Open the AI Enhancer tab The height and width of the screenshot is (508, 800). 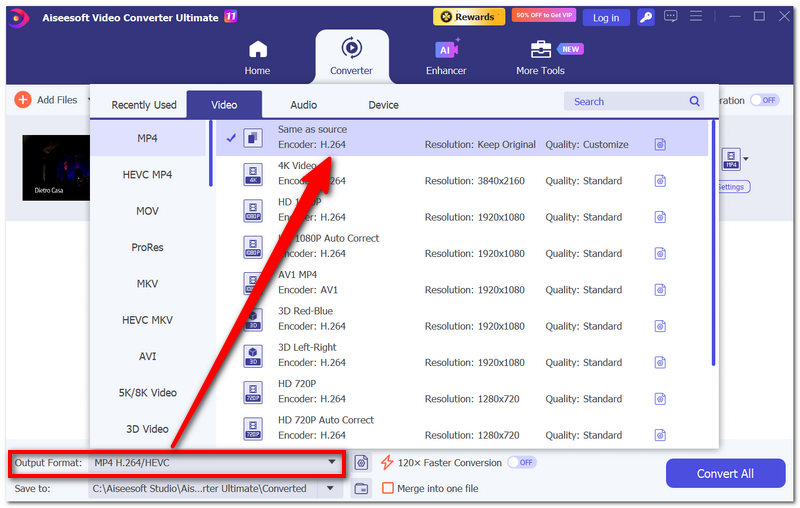(446, 57)
